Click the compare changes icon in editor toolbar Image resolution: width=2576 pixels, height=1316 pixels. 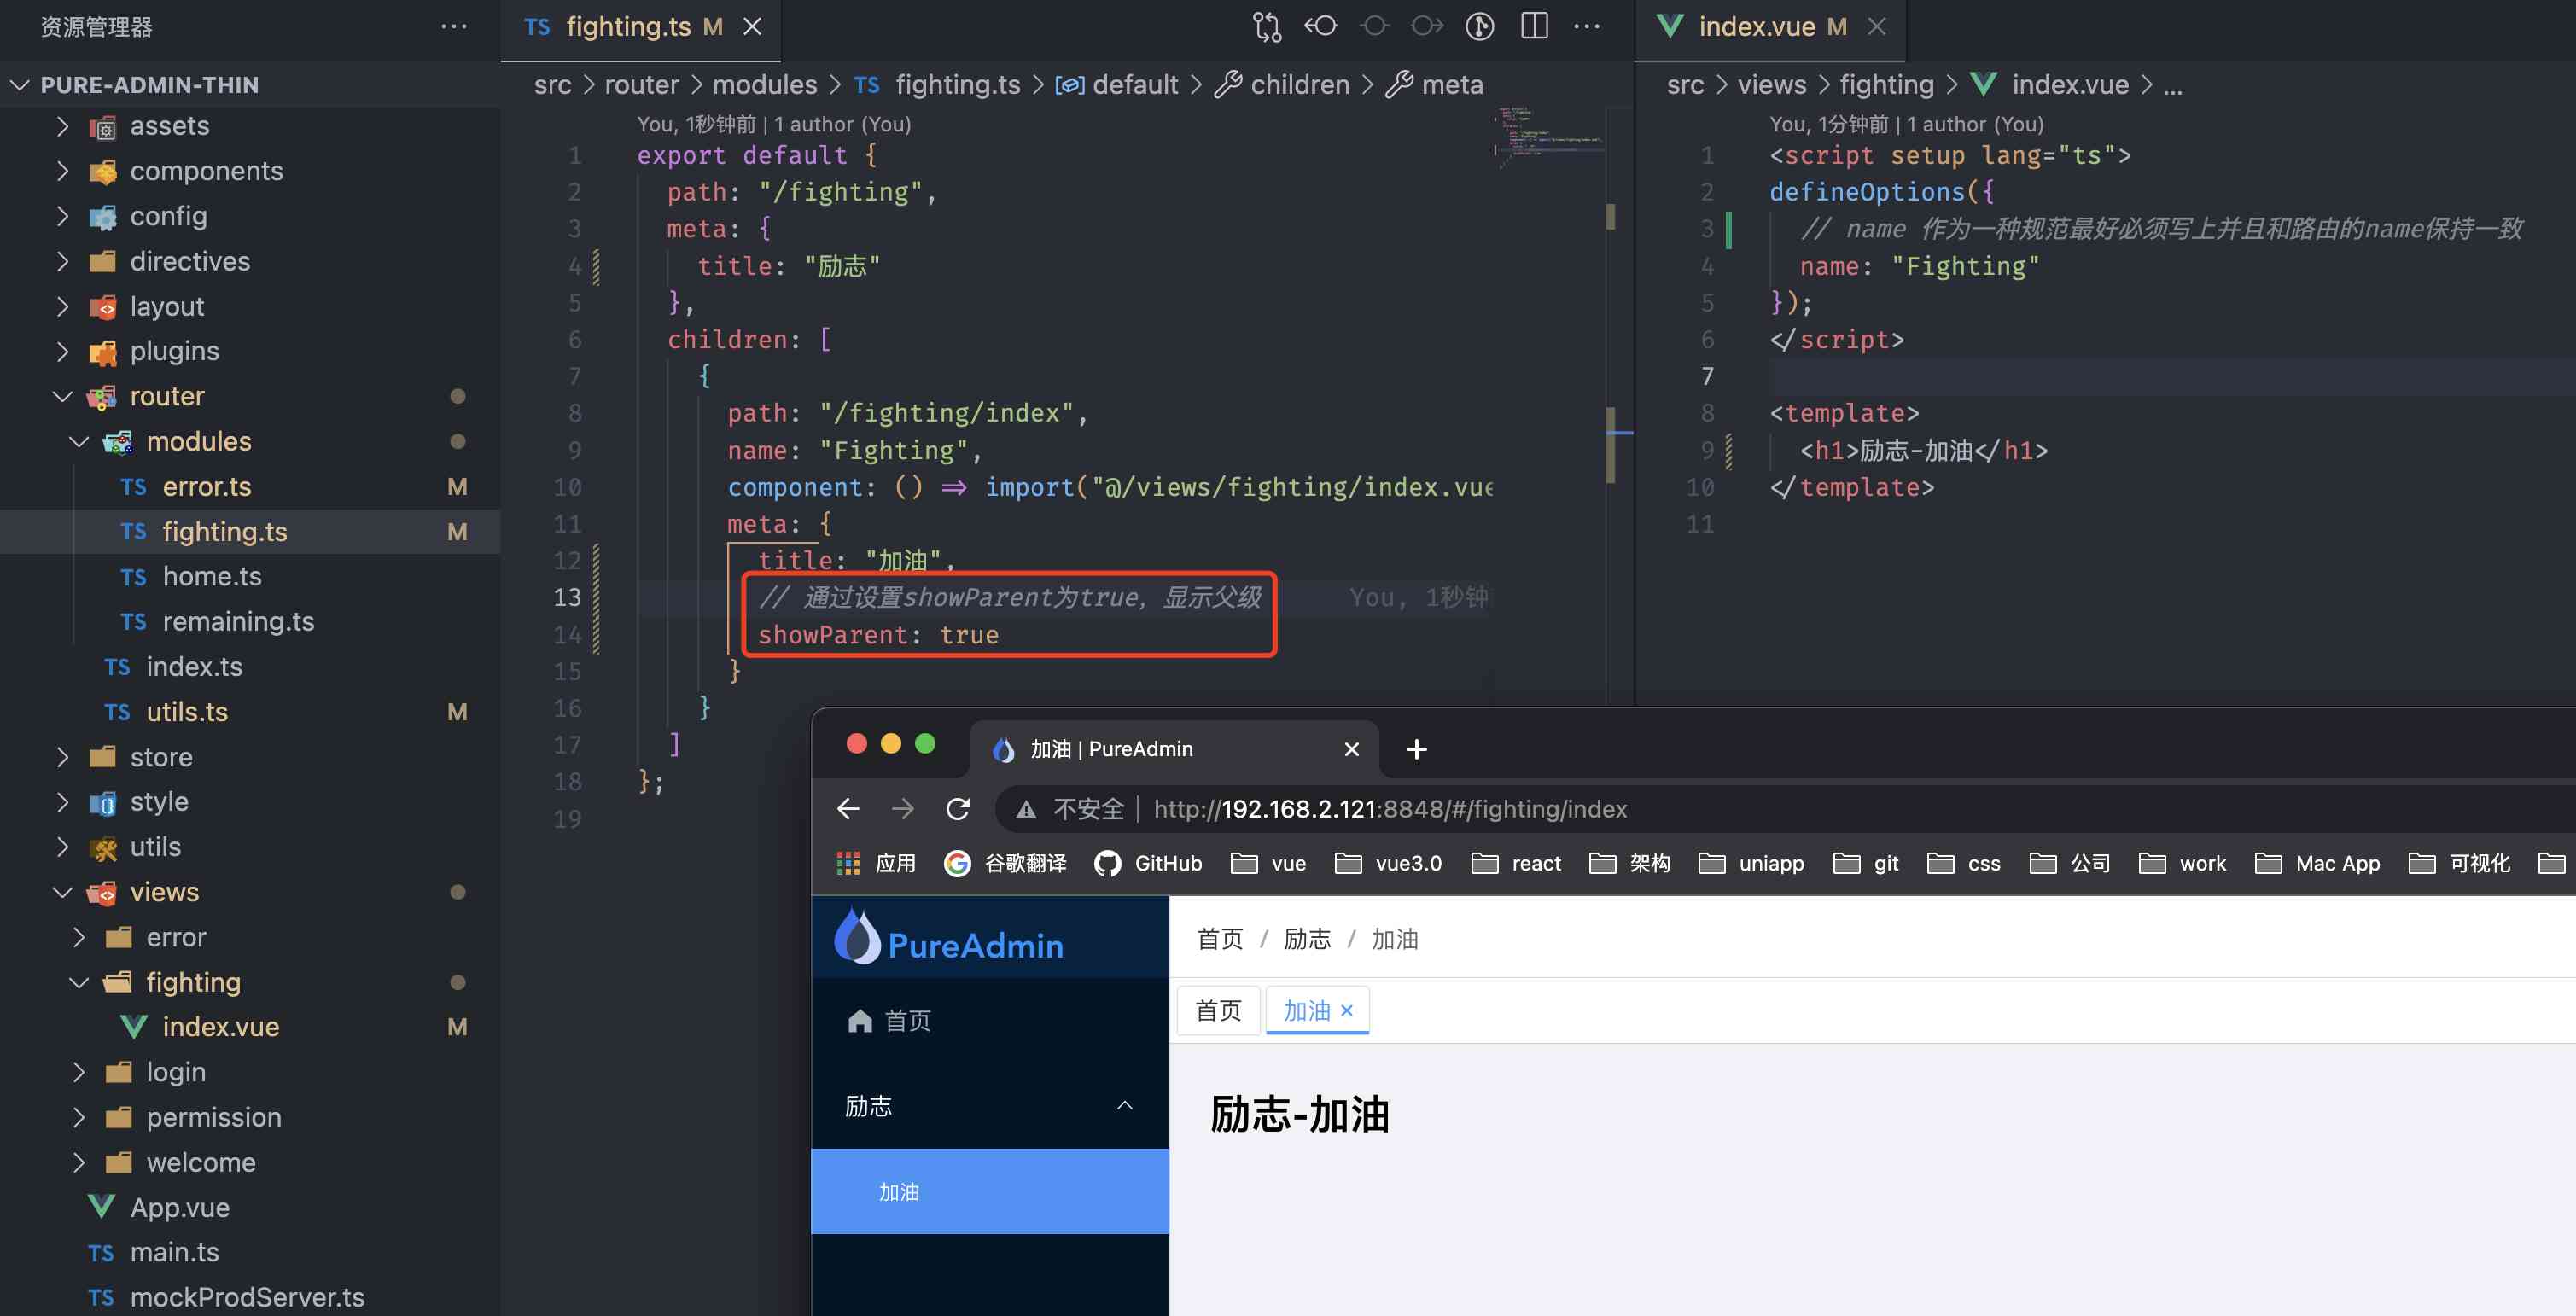[x=1267, y=26]
